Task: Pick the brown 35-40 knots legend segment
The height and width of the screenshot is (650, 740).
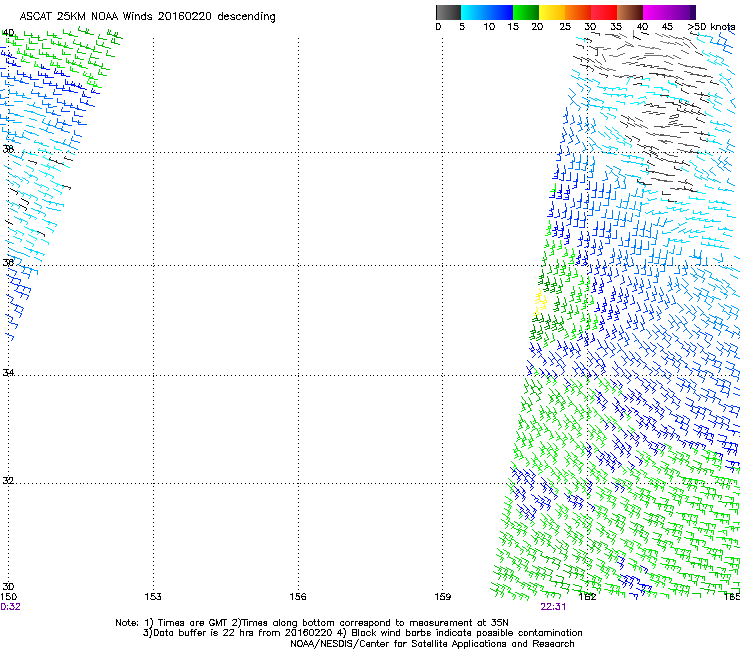Action: point(630,12)
